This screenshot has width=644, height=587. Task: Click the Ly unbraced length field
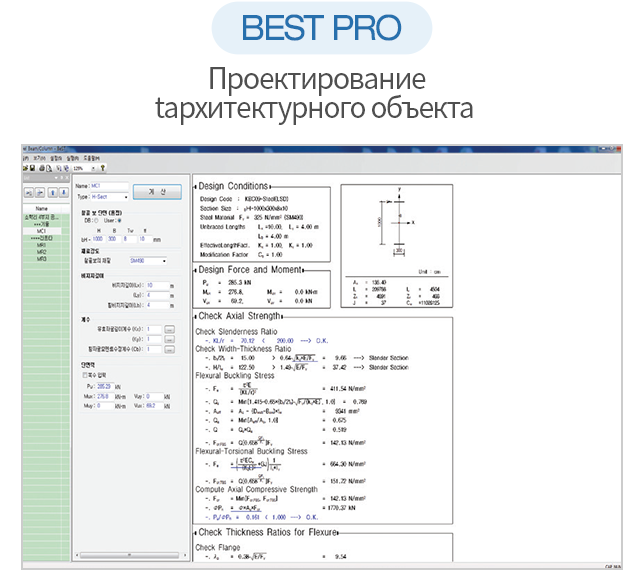tap(158, 295)
